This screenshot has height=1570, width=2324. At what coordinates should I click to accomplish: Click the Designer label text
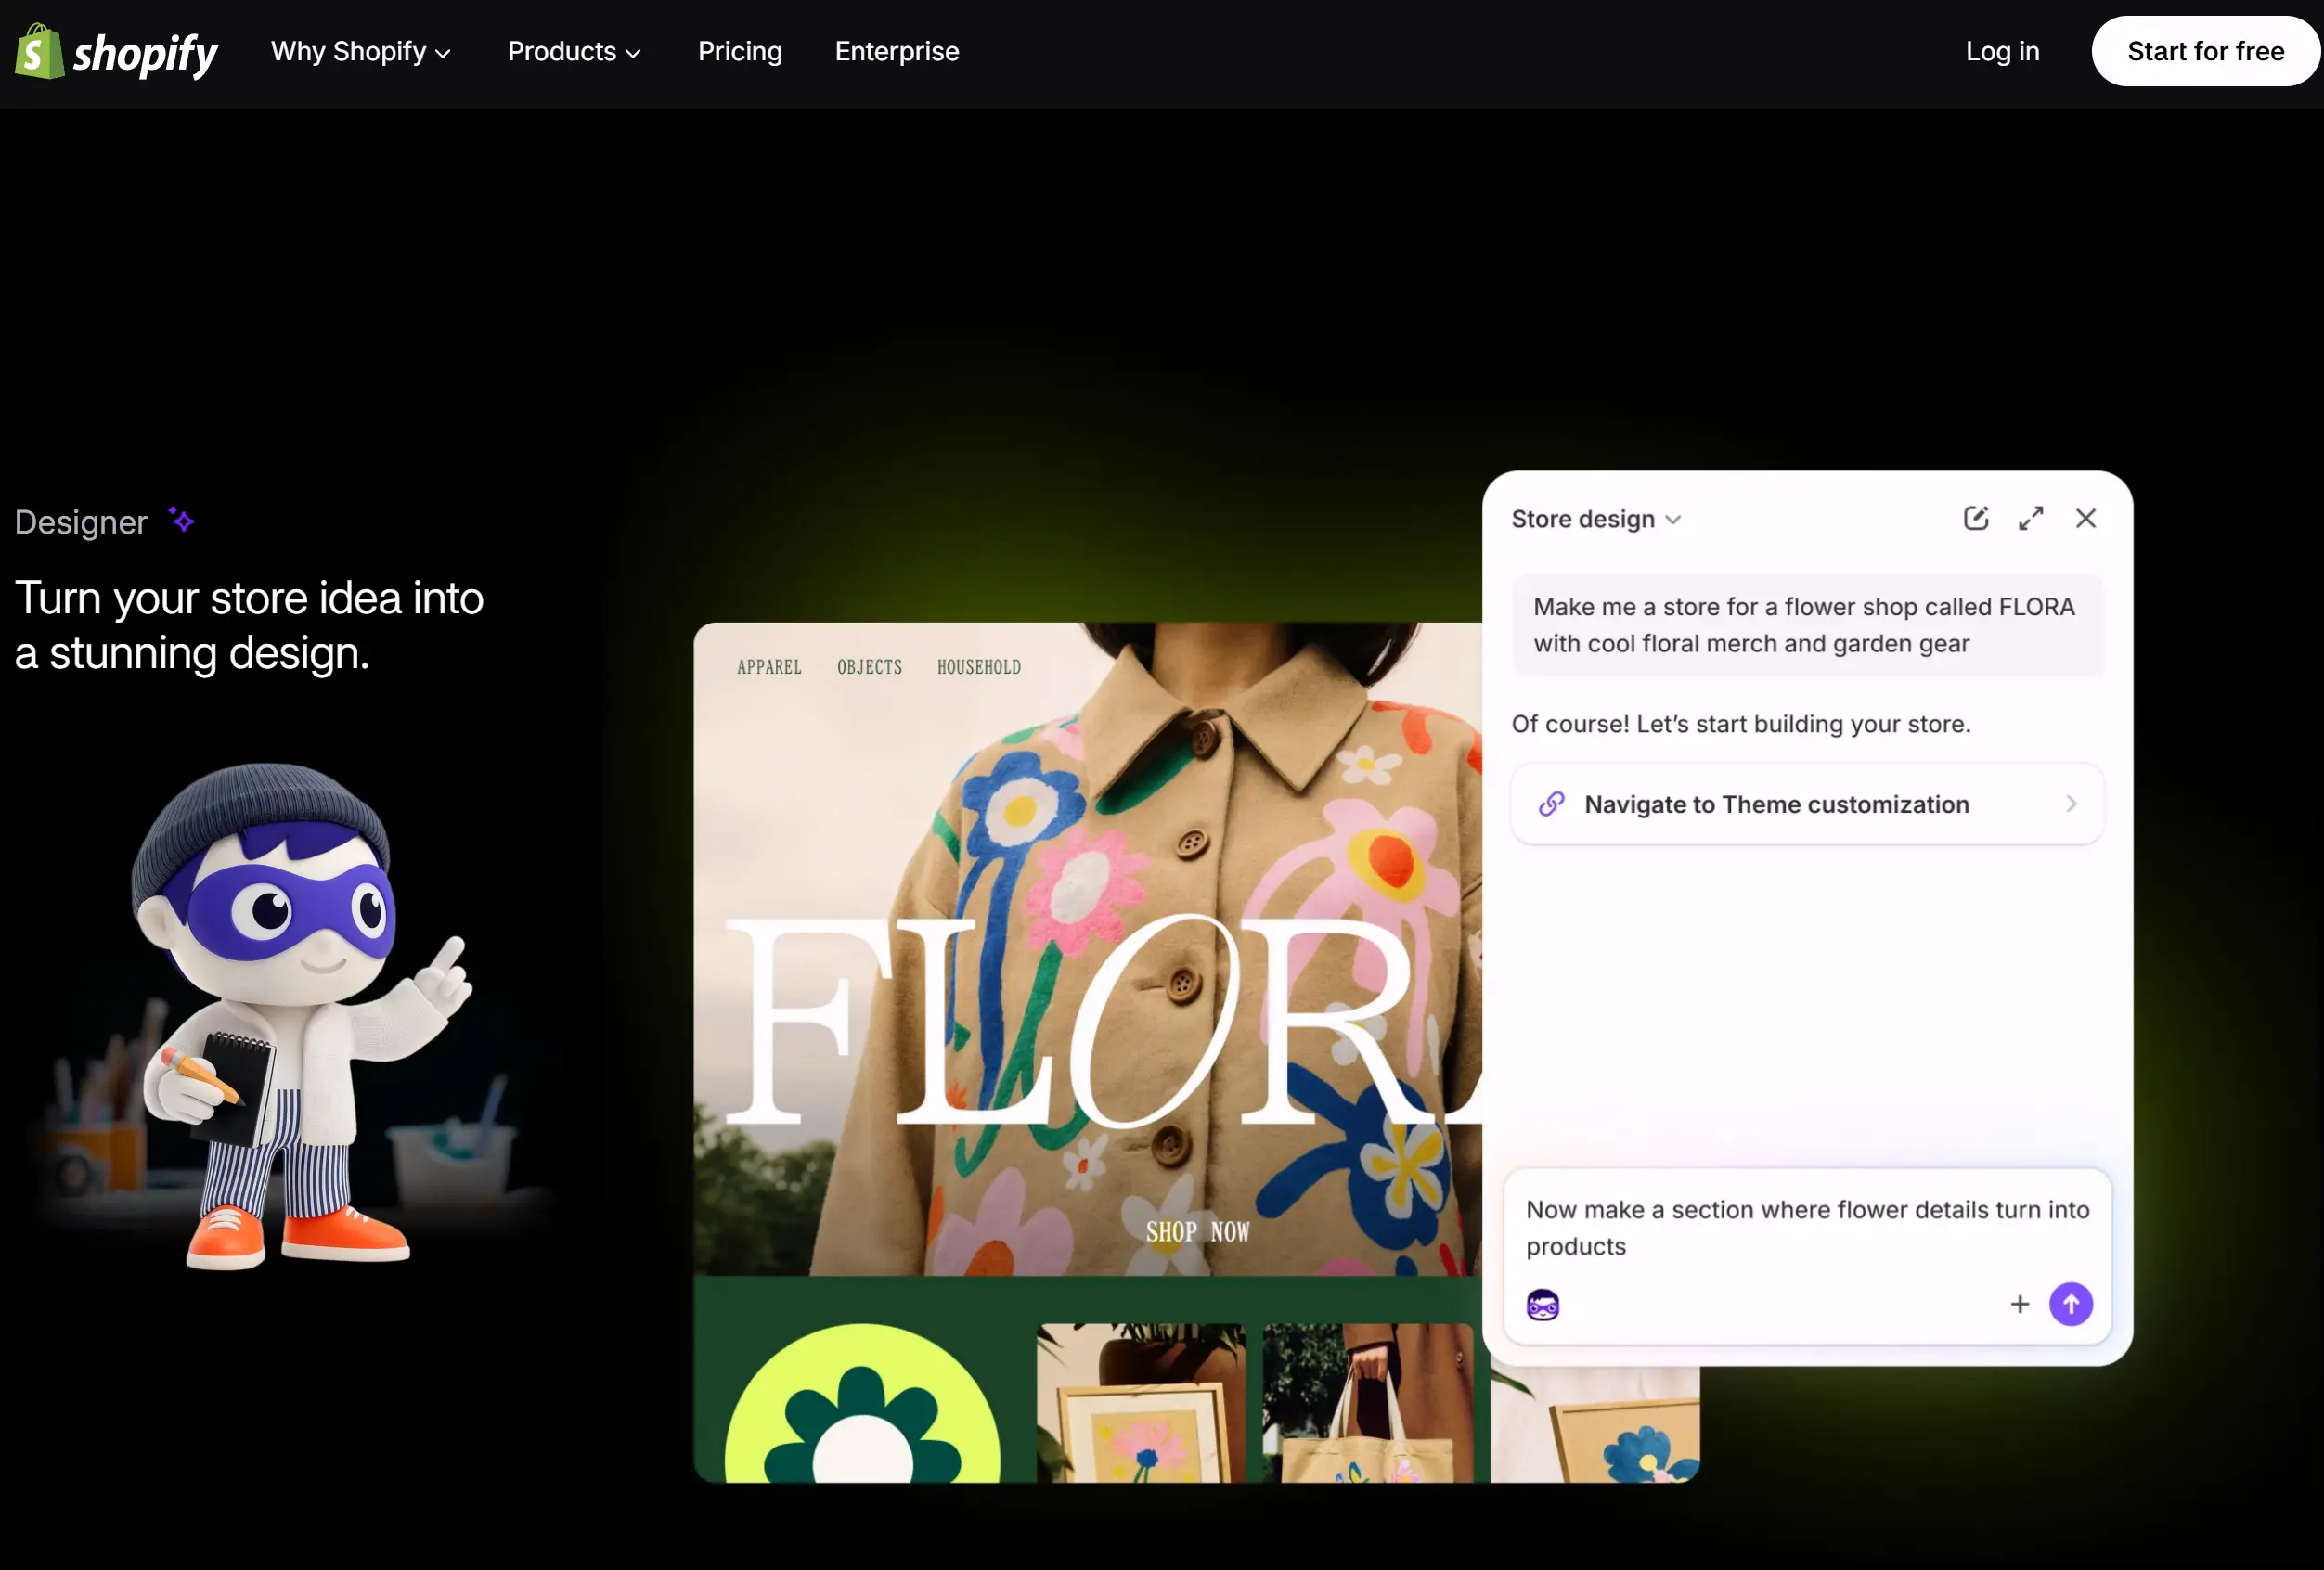81,522
